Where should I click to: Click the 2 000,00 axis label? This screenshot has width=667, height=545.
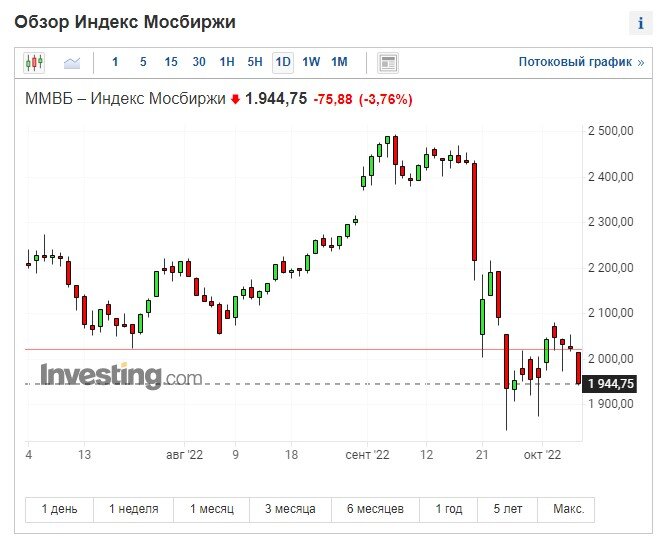point(611,359)
